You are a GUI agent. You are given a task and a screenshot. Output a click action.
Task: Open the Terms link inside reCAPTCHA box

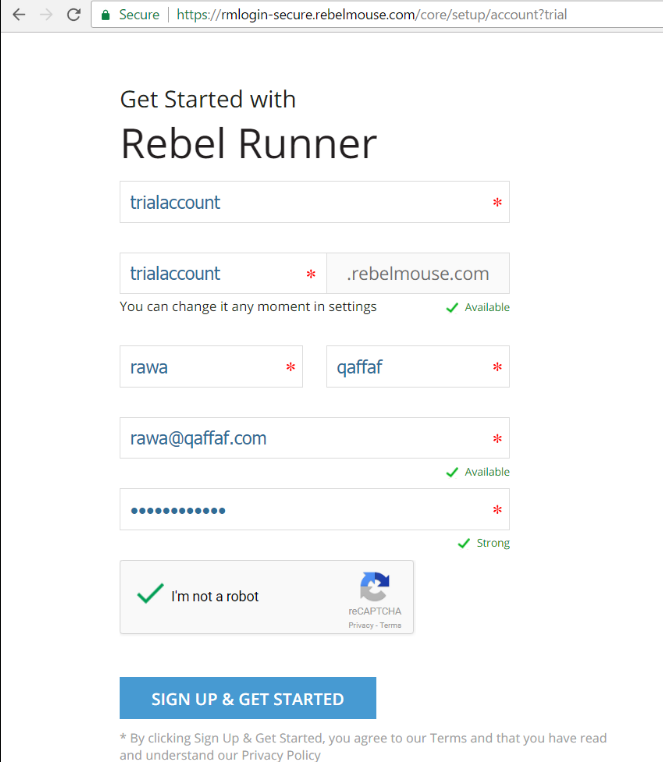tap(390, 625)
